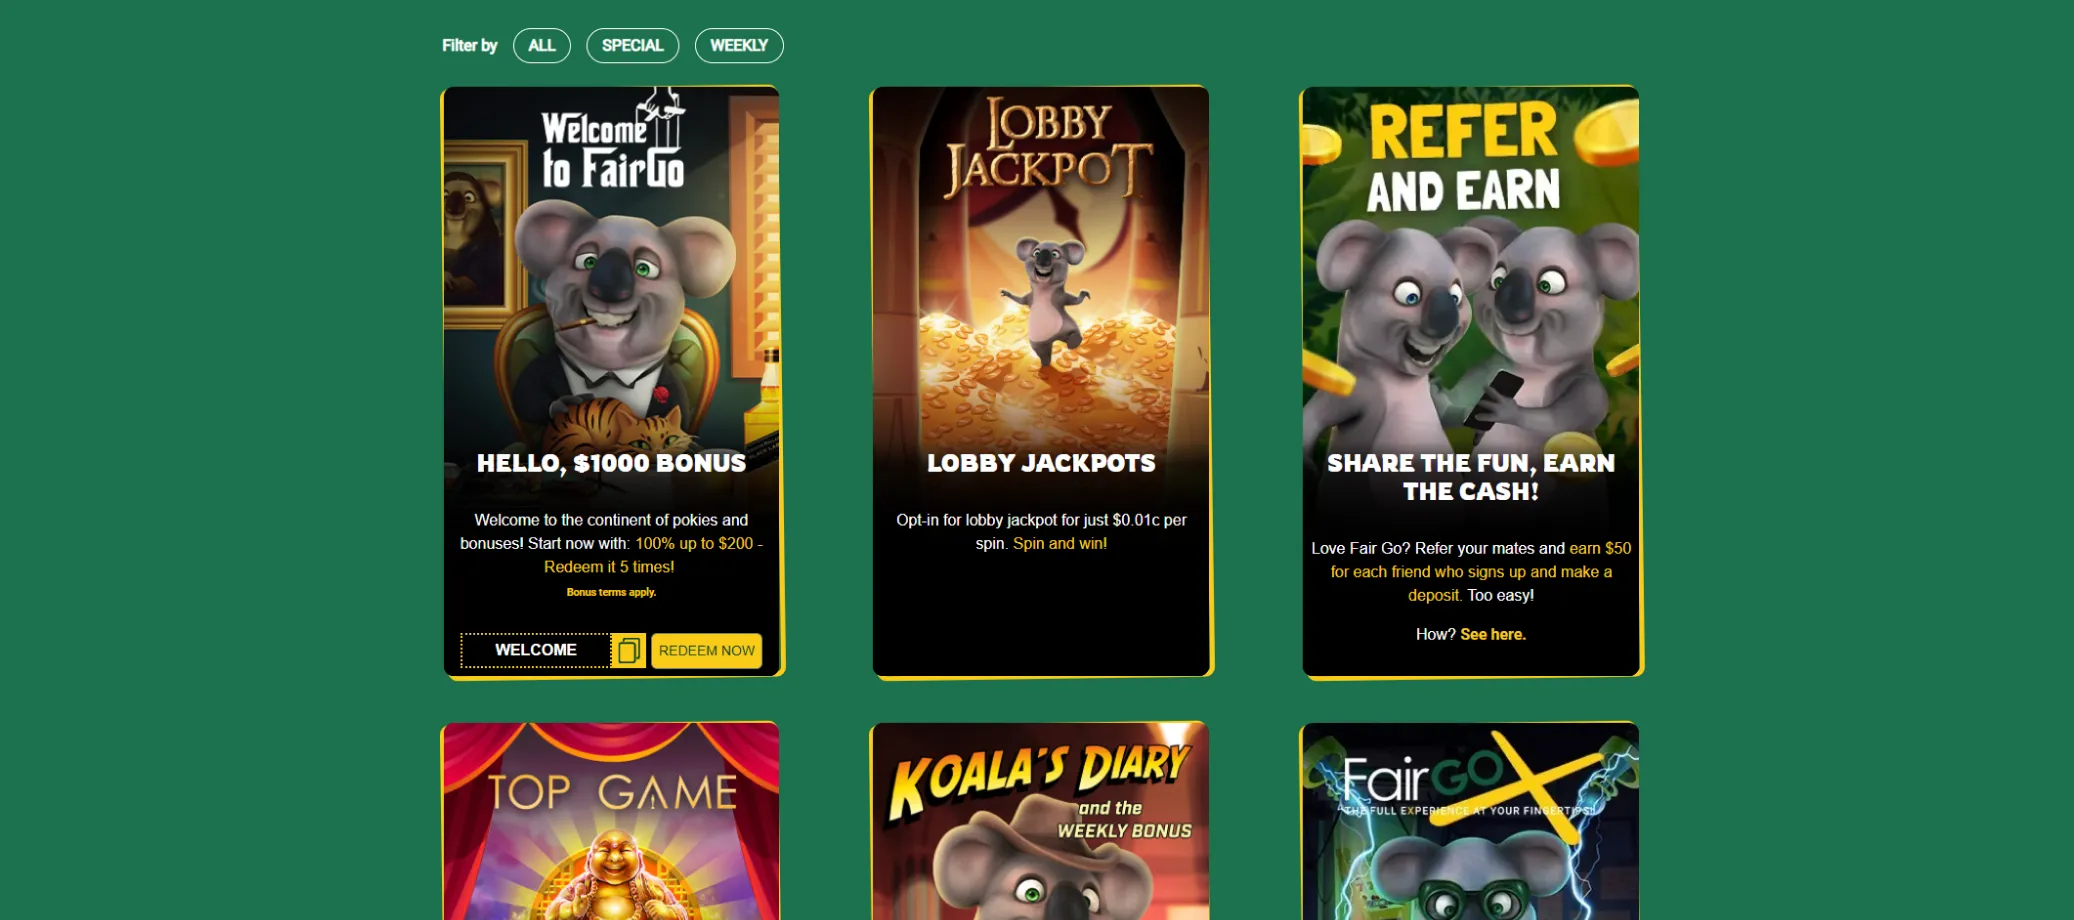Open the Top Game promotion card
The height and width of the screenshot is (920, 2074).
pyautogui.click(x=611, y=821)
